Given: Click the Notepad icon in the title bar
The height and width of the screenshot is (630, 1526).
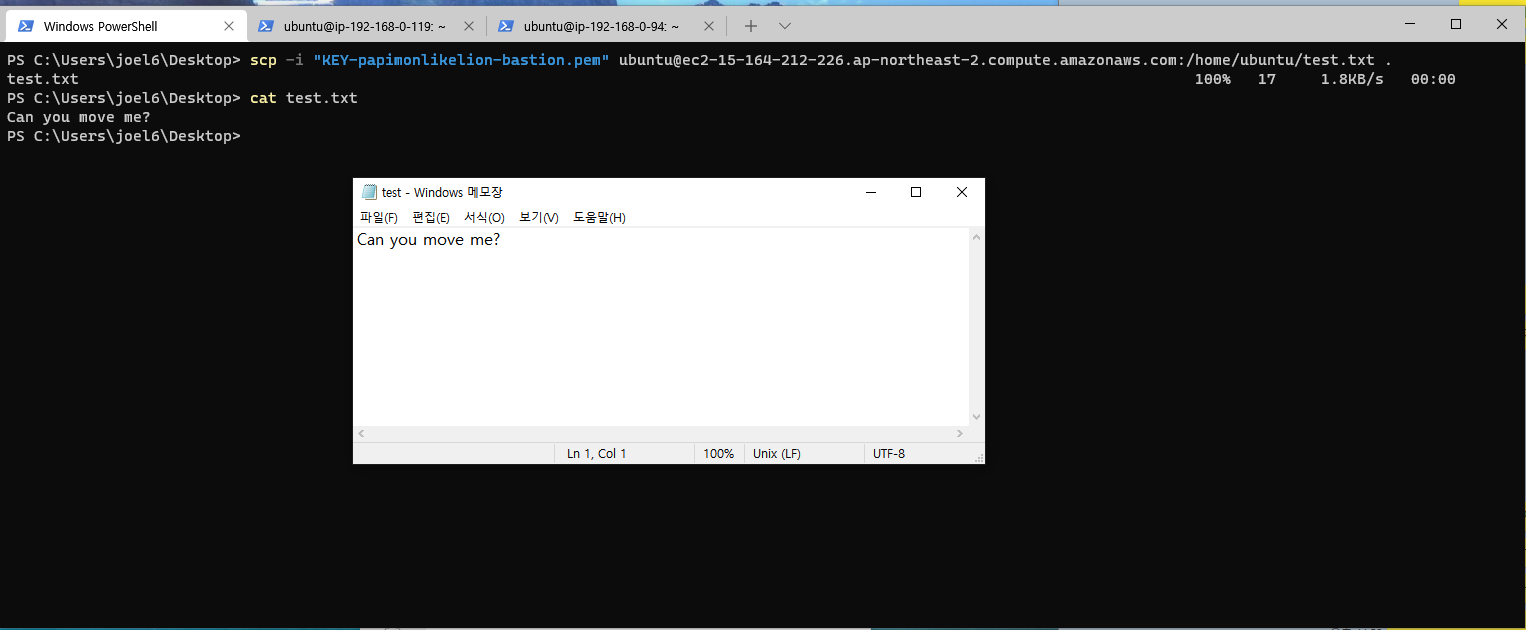Looking at the screenshot, I should tap(369, 193).
